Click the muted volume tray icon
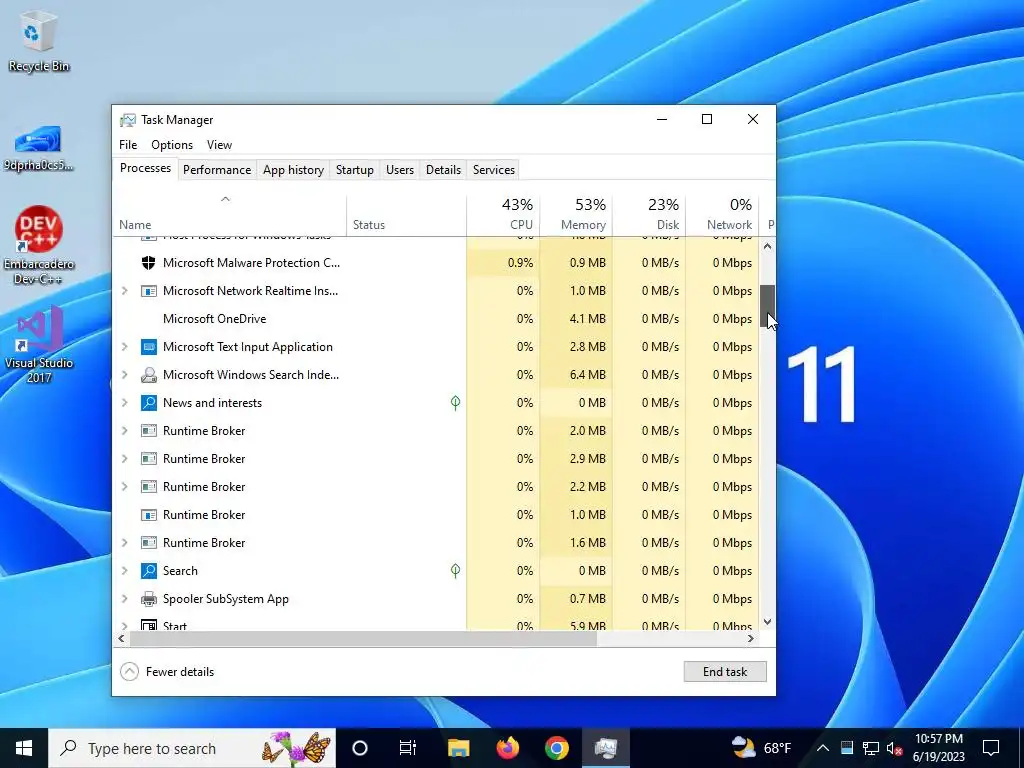This screenshot has width=1024, height=768. (x=895, y=748)
